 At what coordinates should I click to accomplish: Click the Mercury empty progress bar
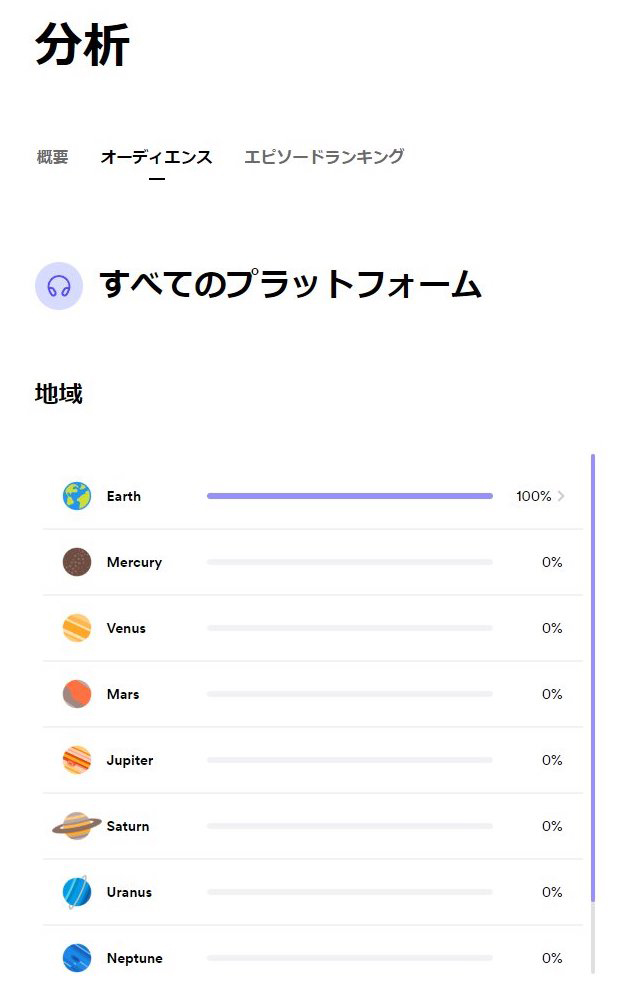click(349, 562)
